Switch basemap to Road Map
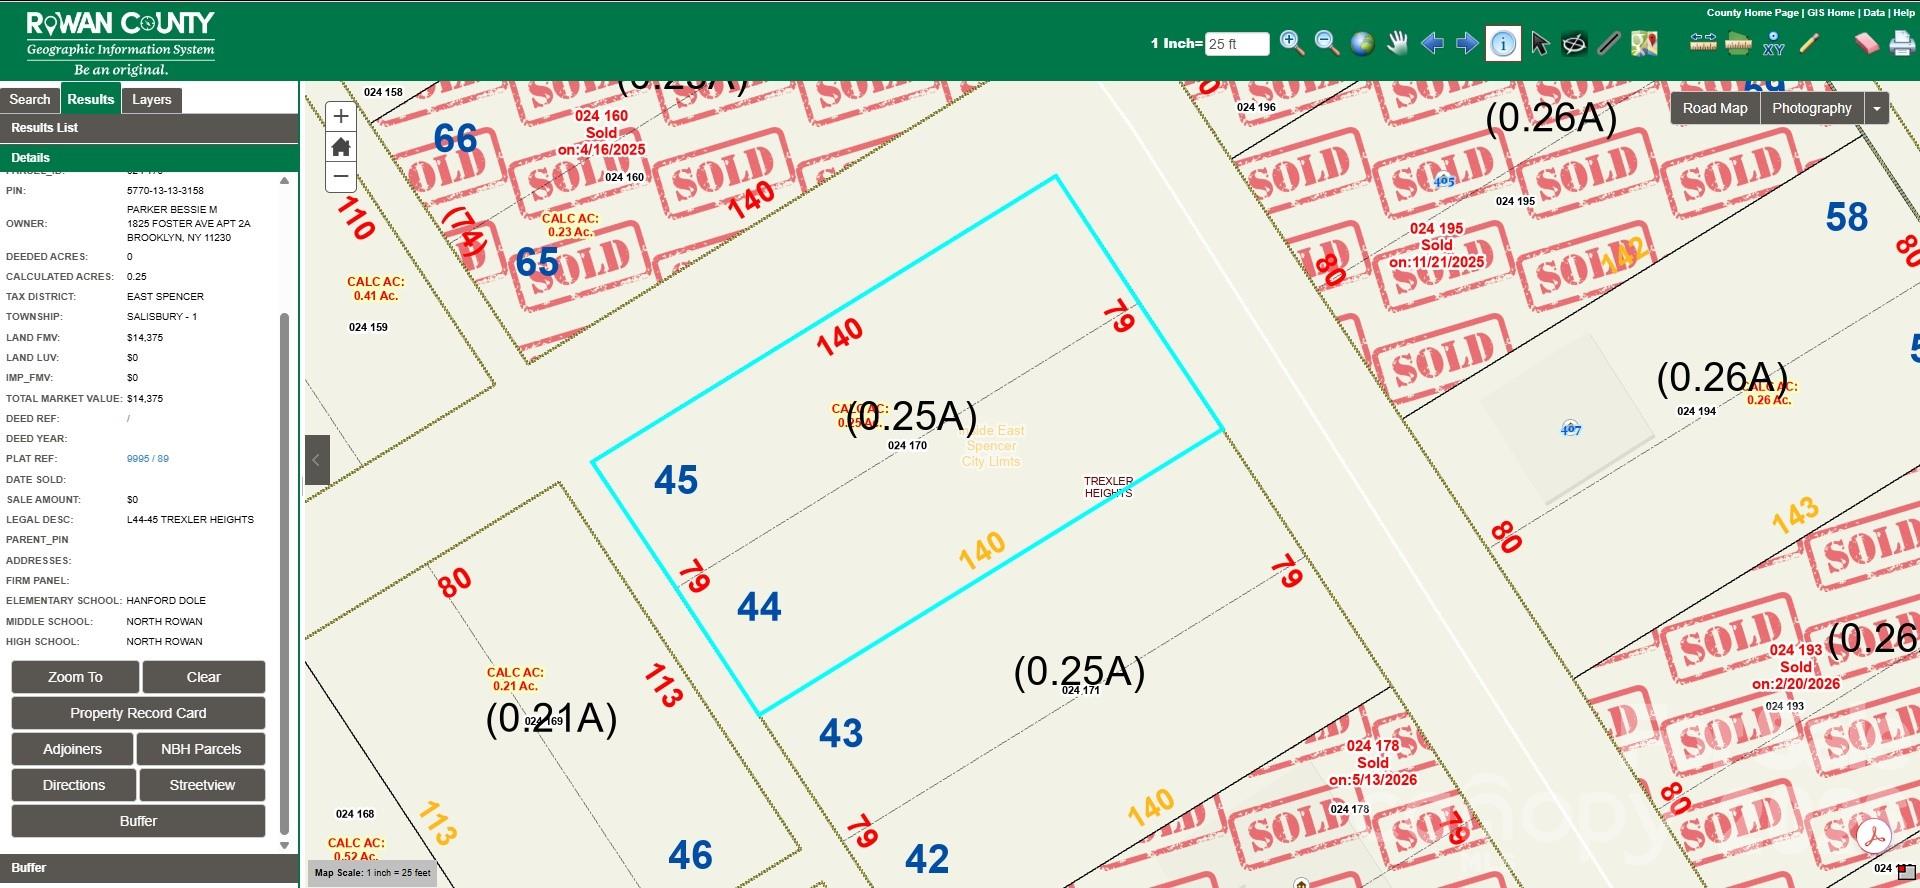 tap(1715, 108)
